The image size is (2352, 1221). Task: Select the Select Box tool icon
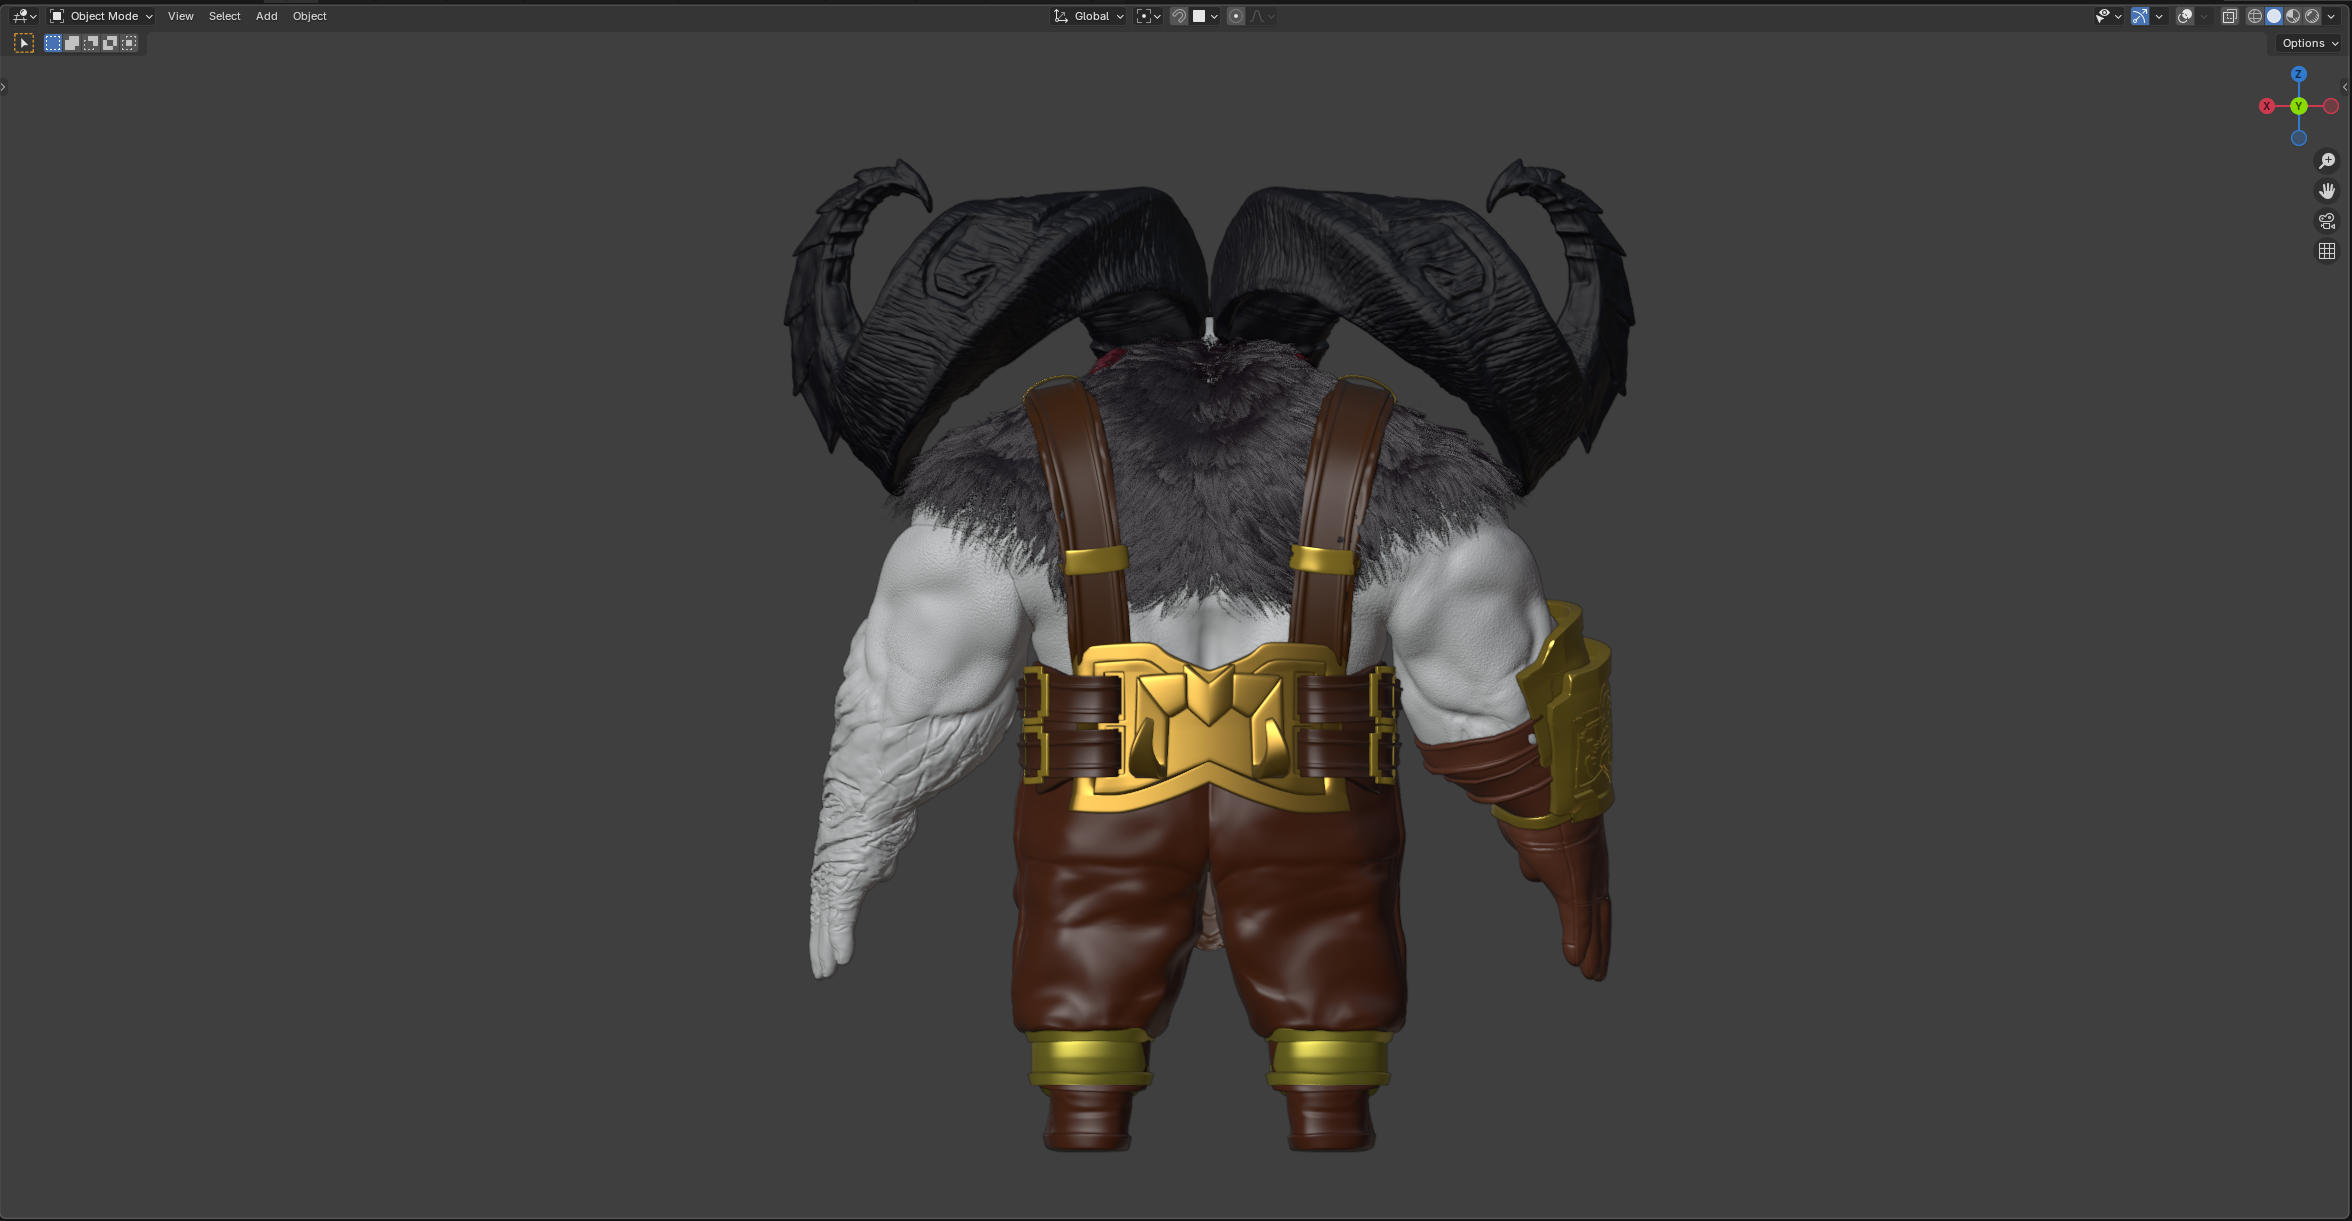pyautogui.click(x=24, y=43)
